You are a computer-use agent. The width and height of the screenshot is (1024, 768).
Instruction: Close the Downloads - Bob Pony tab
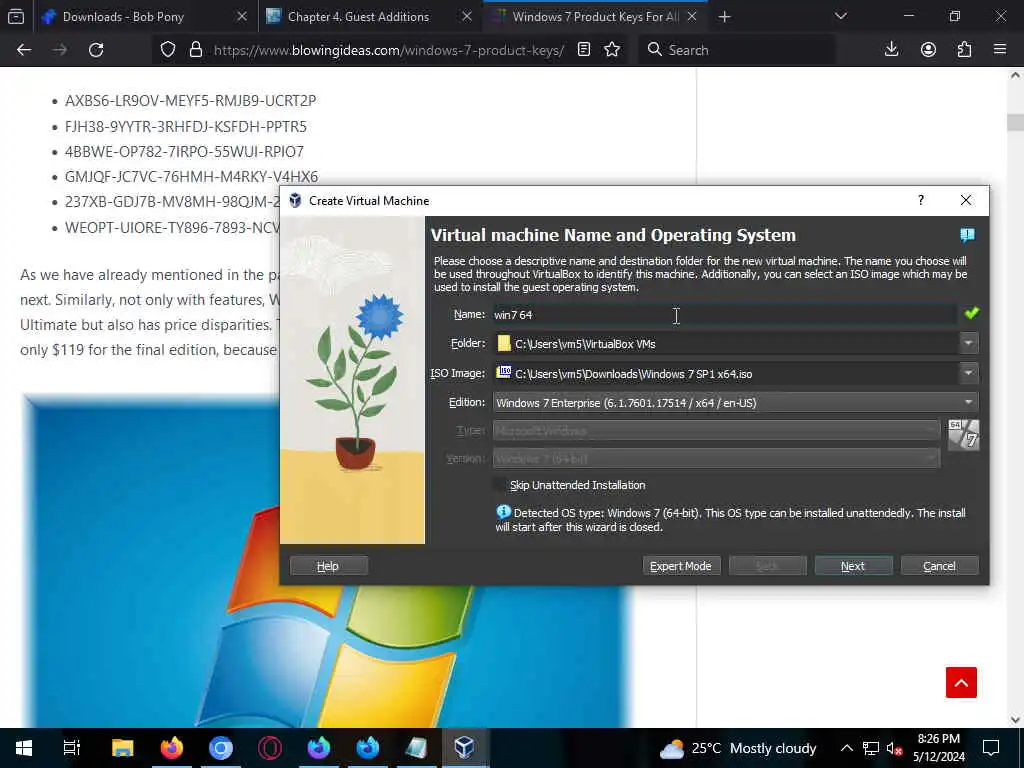click(242, 16)
